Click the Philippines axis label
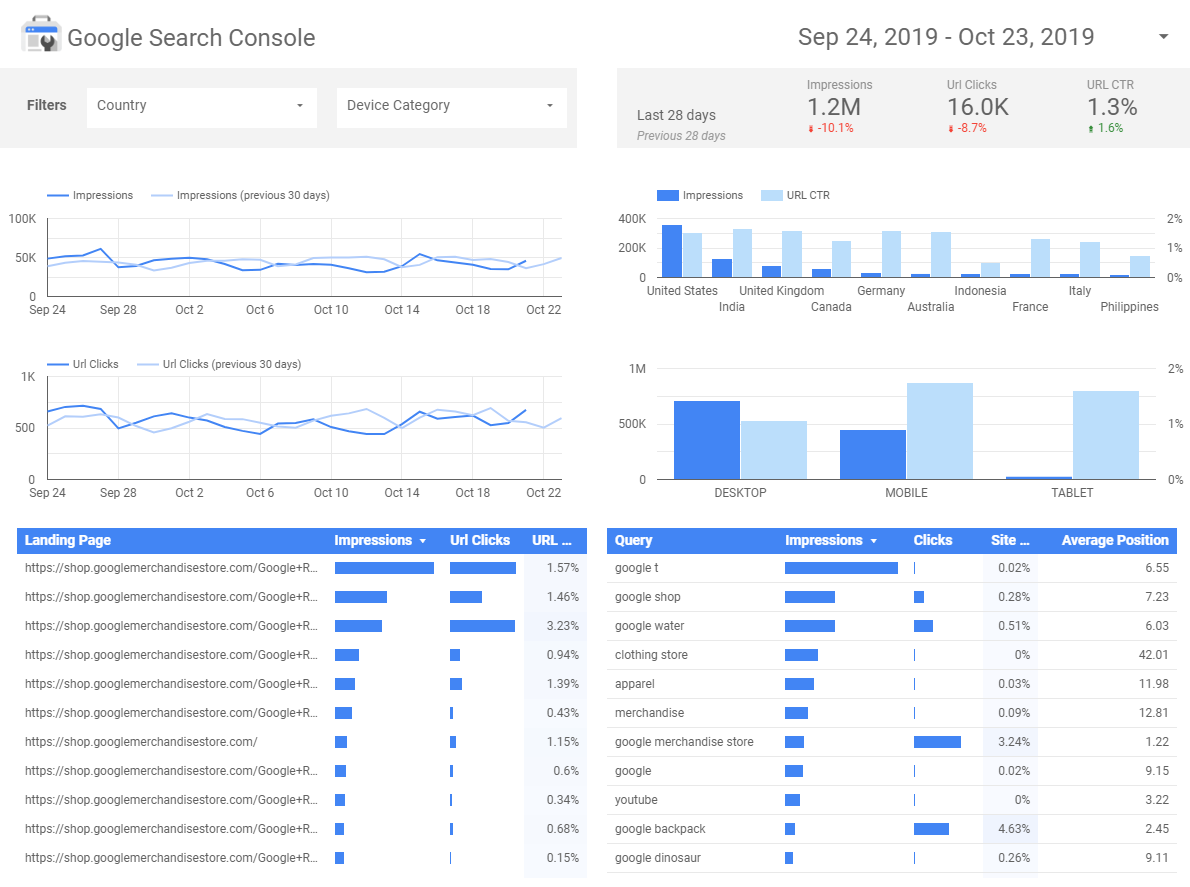The height and width of the screenshot is (887, 1190). tap(1129, 307)
